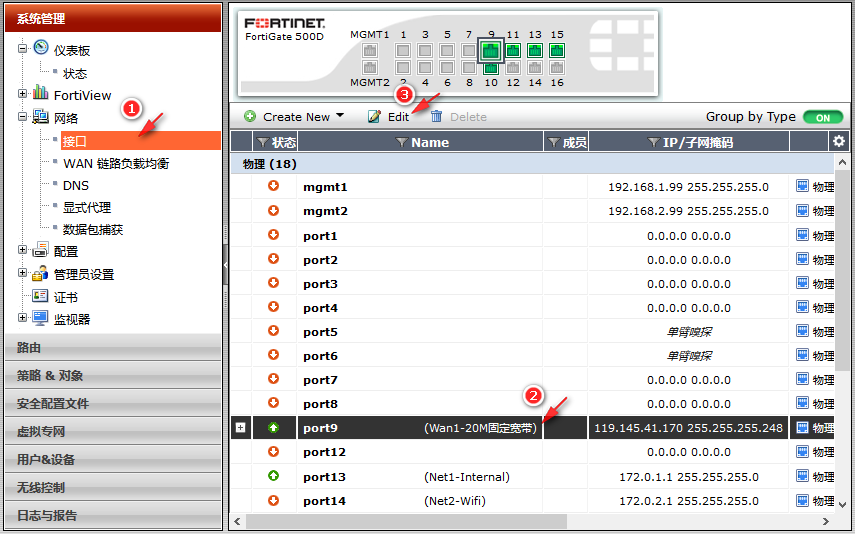Click the FortiView chart icon
Viewport: 855px width, 534px height.
point(40,92)
